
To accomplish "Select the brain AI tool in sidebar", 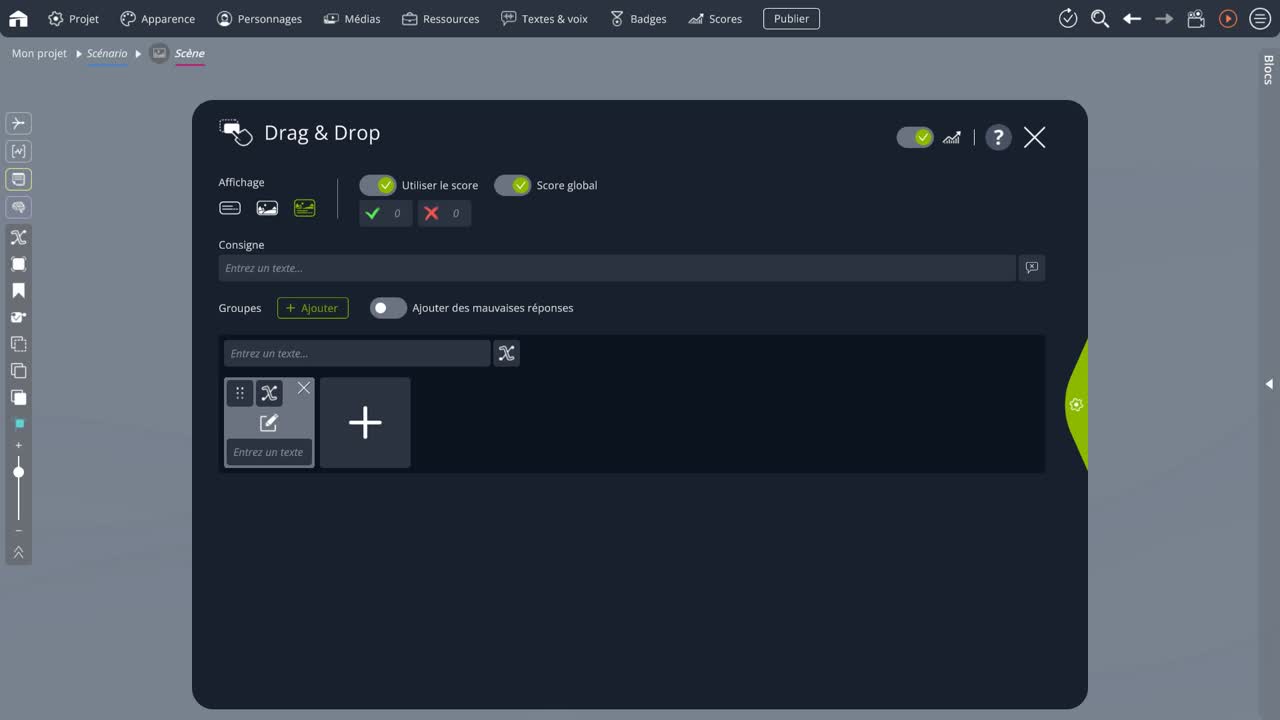I will click(x=18, y=207).
